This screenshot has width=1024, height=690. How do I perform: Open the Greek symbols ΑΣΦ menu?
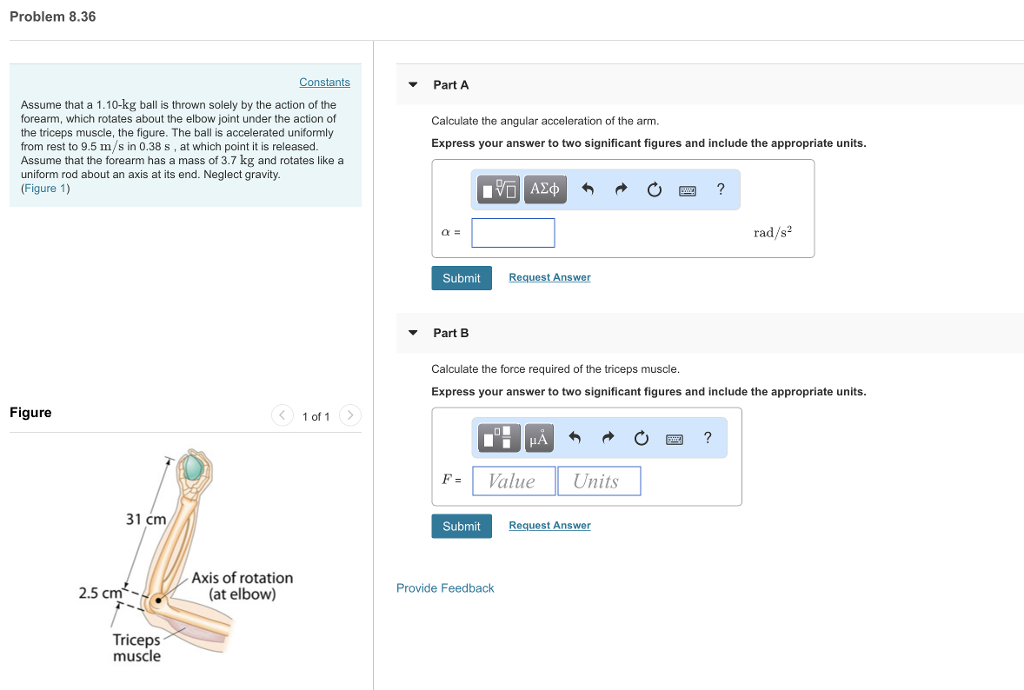tap(544, 189)
